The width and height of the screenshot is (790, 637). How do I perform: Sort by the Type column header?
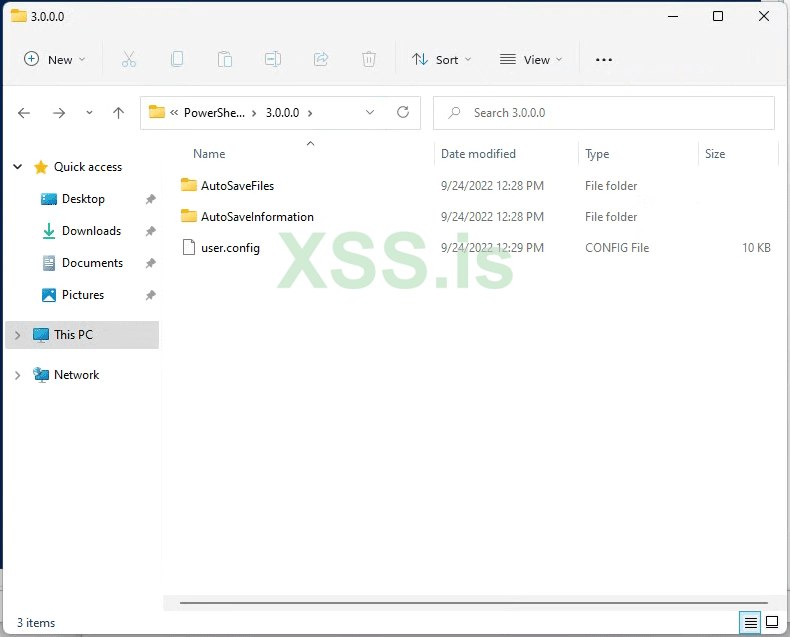597,154
